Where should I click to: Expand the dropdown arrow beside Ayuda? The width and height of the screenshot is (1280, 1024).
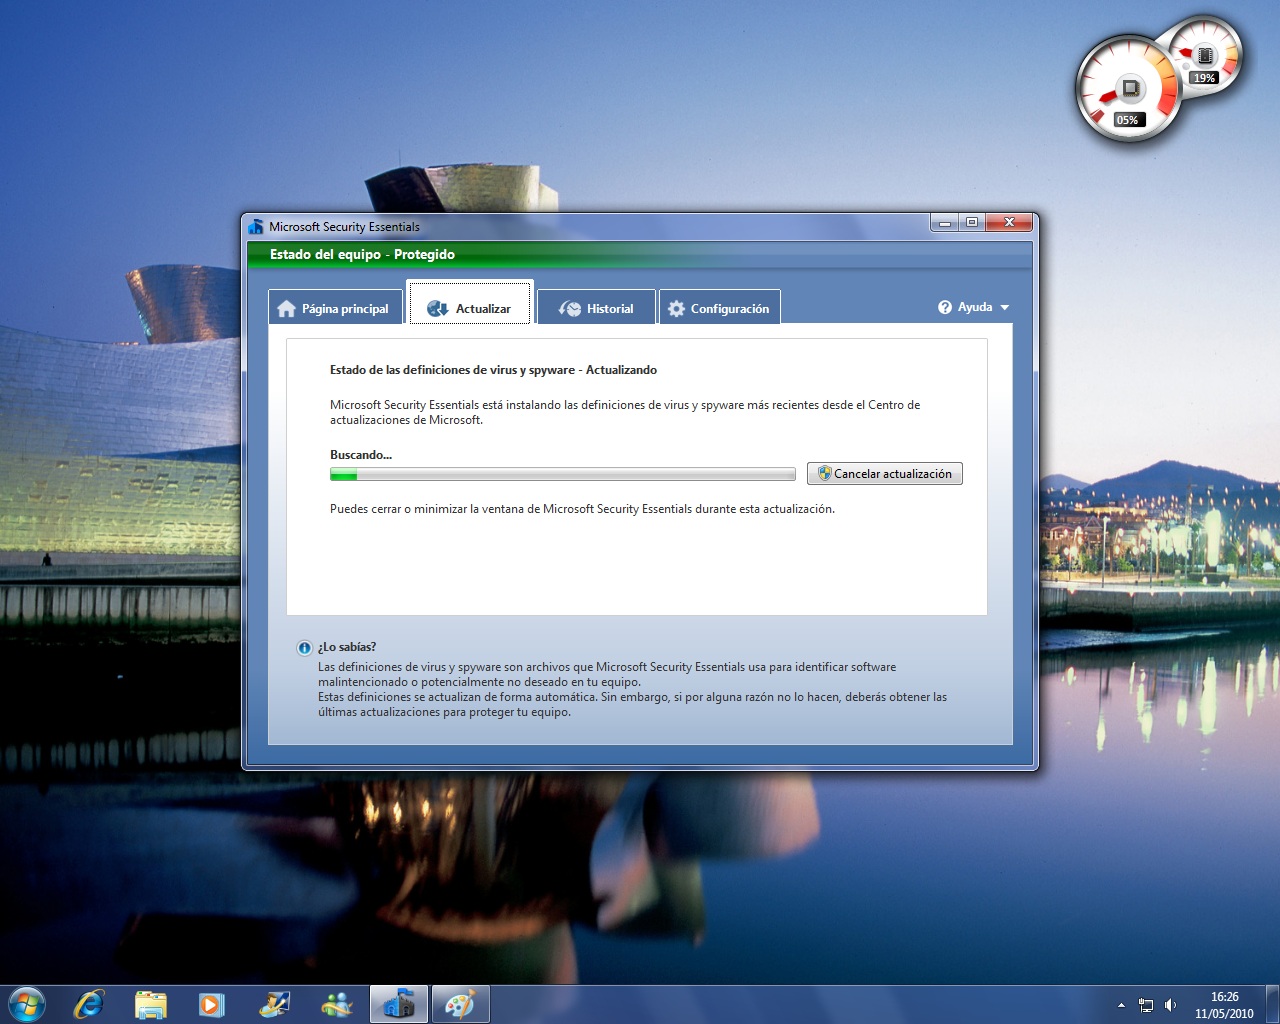[x=1005, y=308]
